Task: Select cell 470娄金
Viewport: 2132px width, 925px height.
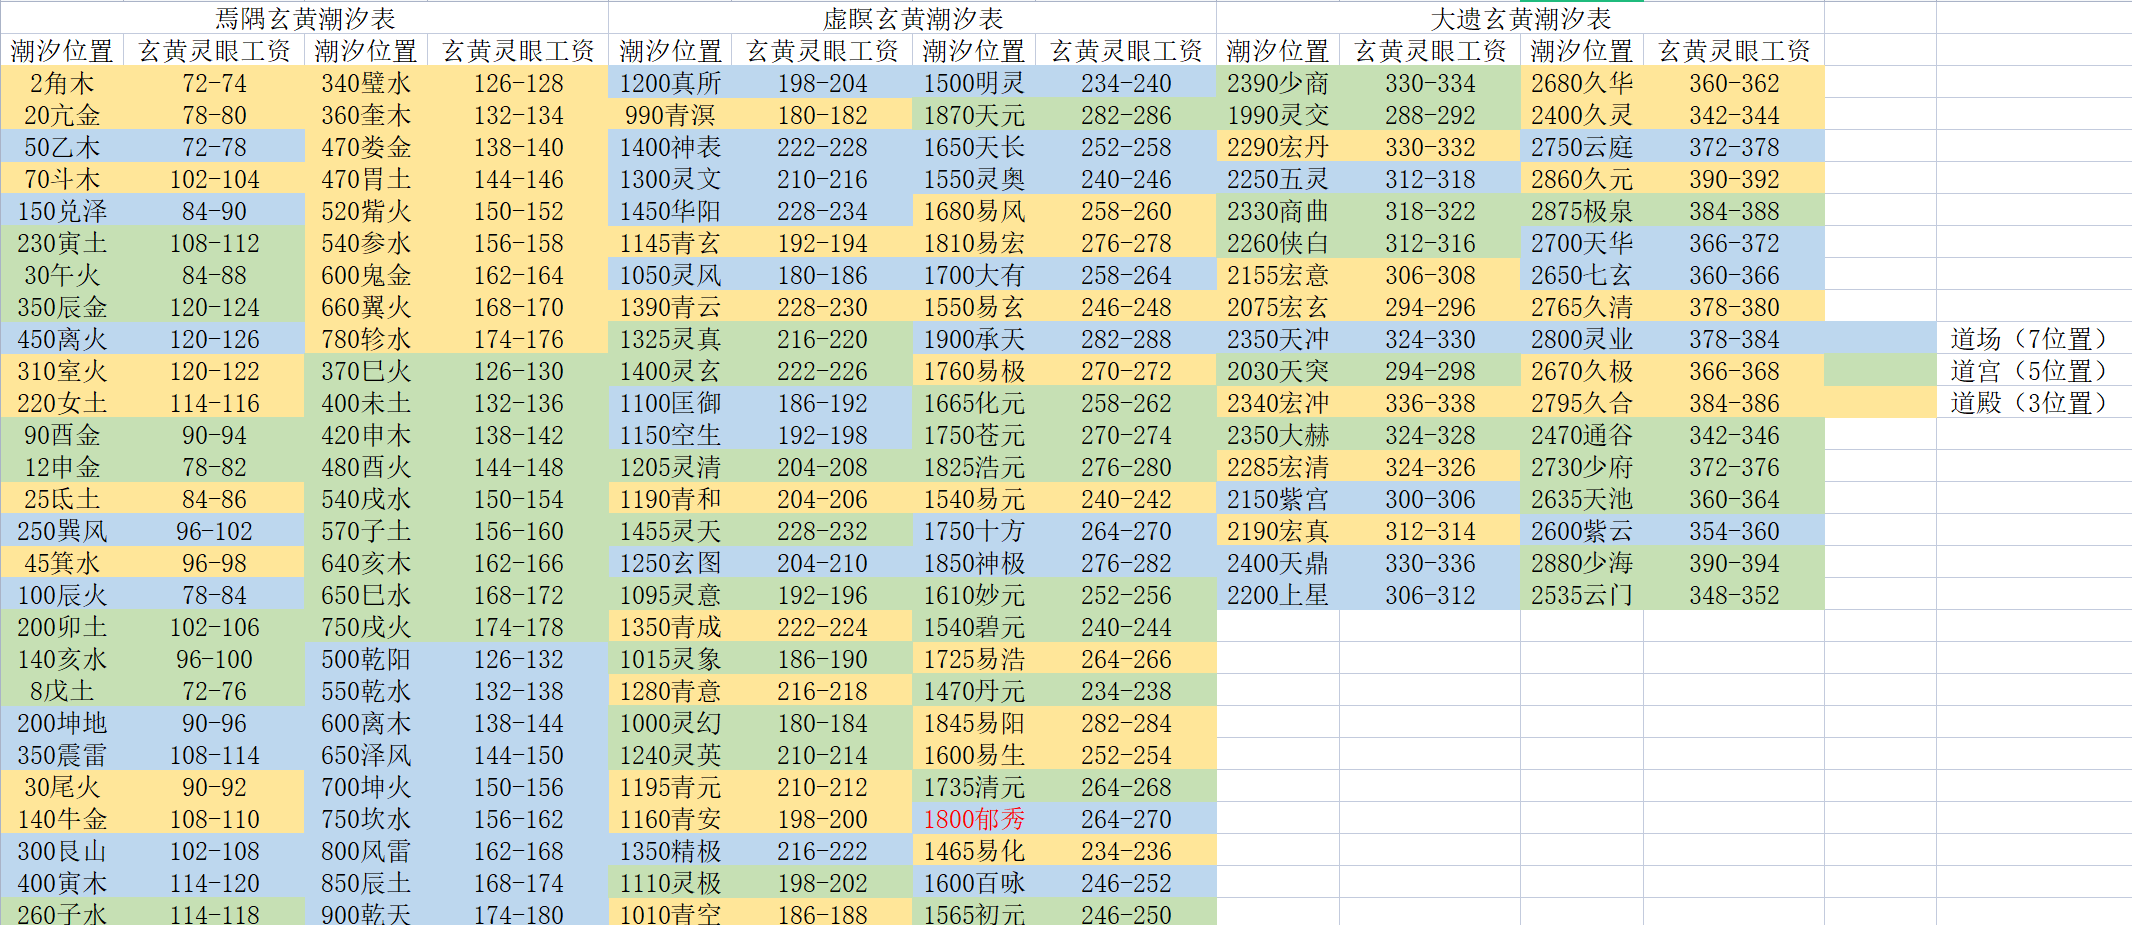Action: coord(366,146)
